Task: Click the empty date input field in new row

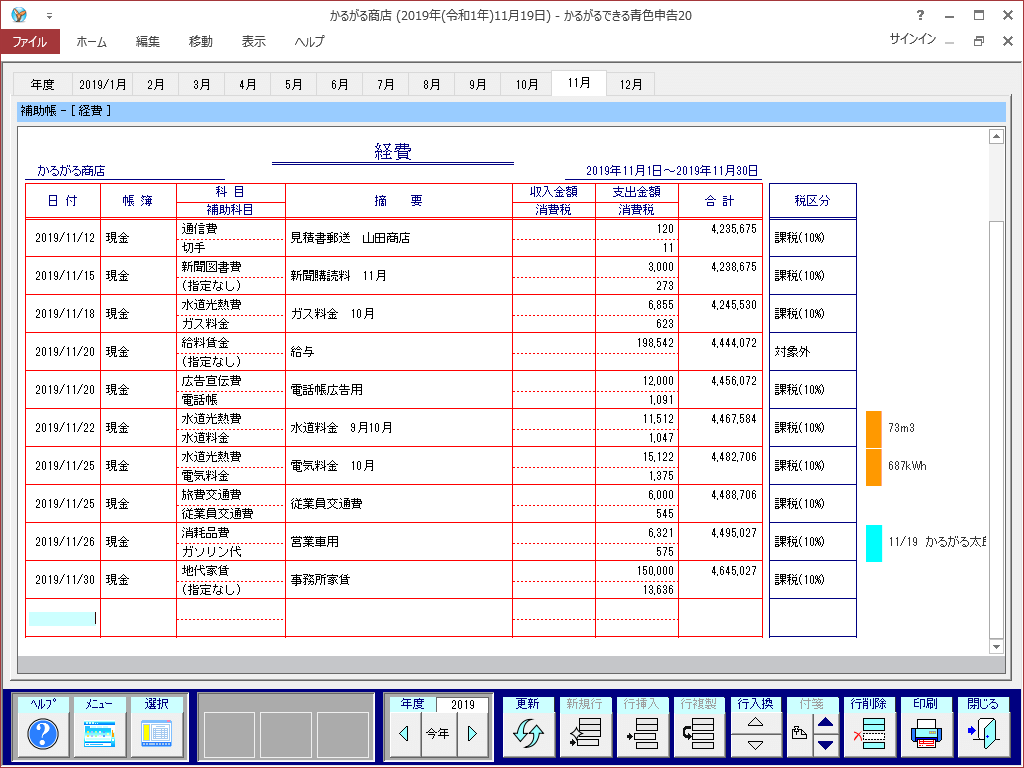Action: (x=63, y=618)
